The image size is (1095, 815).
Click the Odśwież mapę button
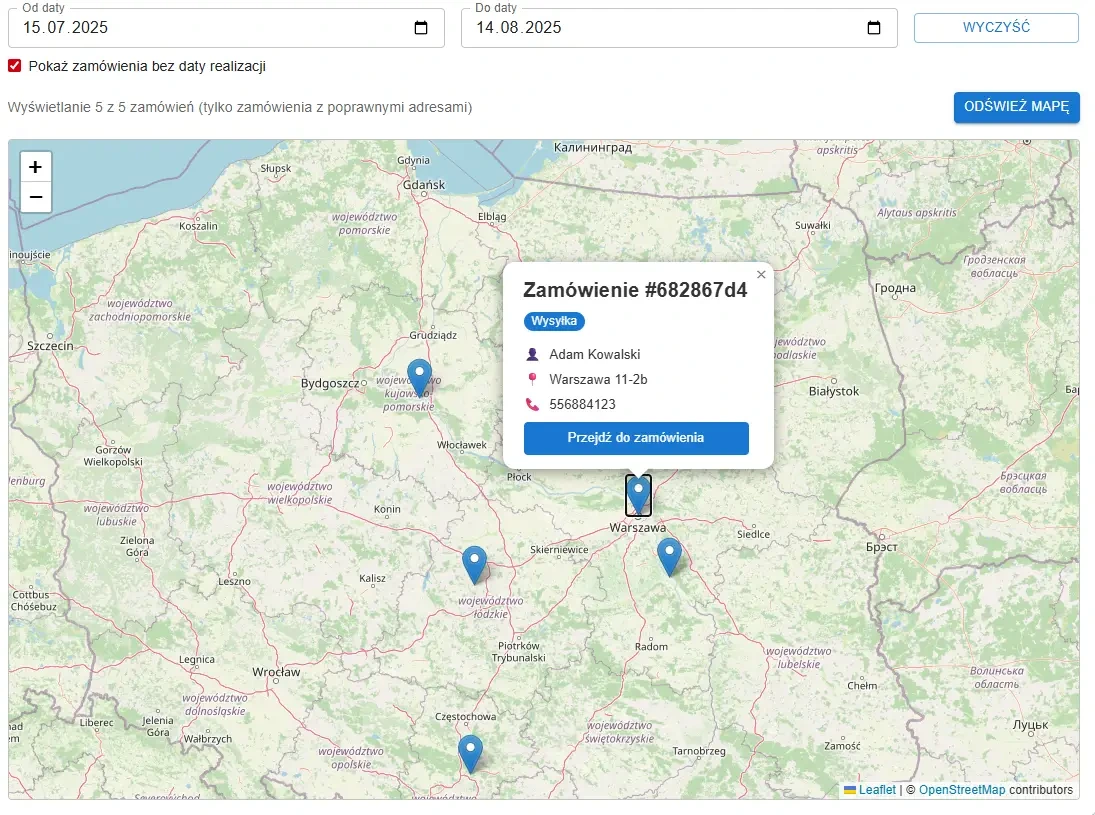[1016, 107]
